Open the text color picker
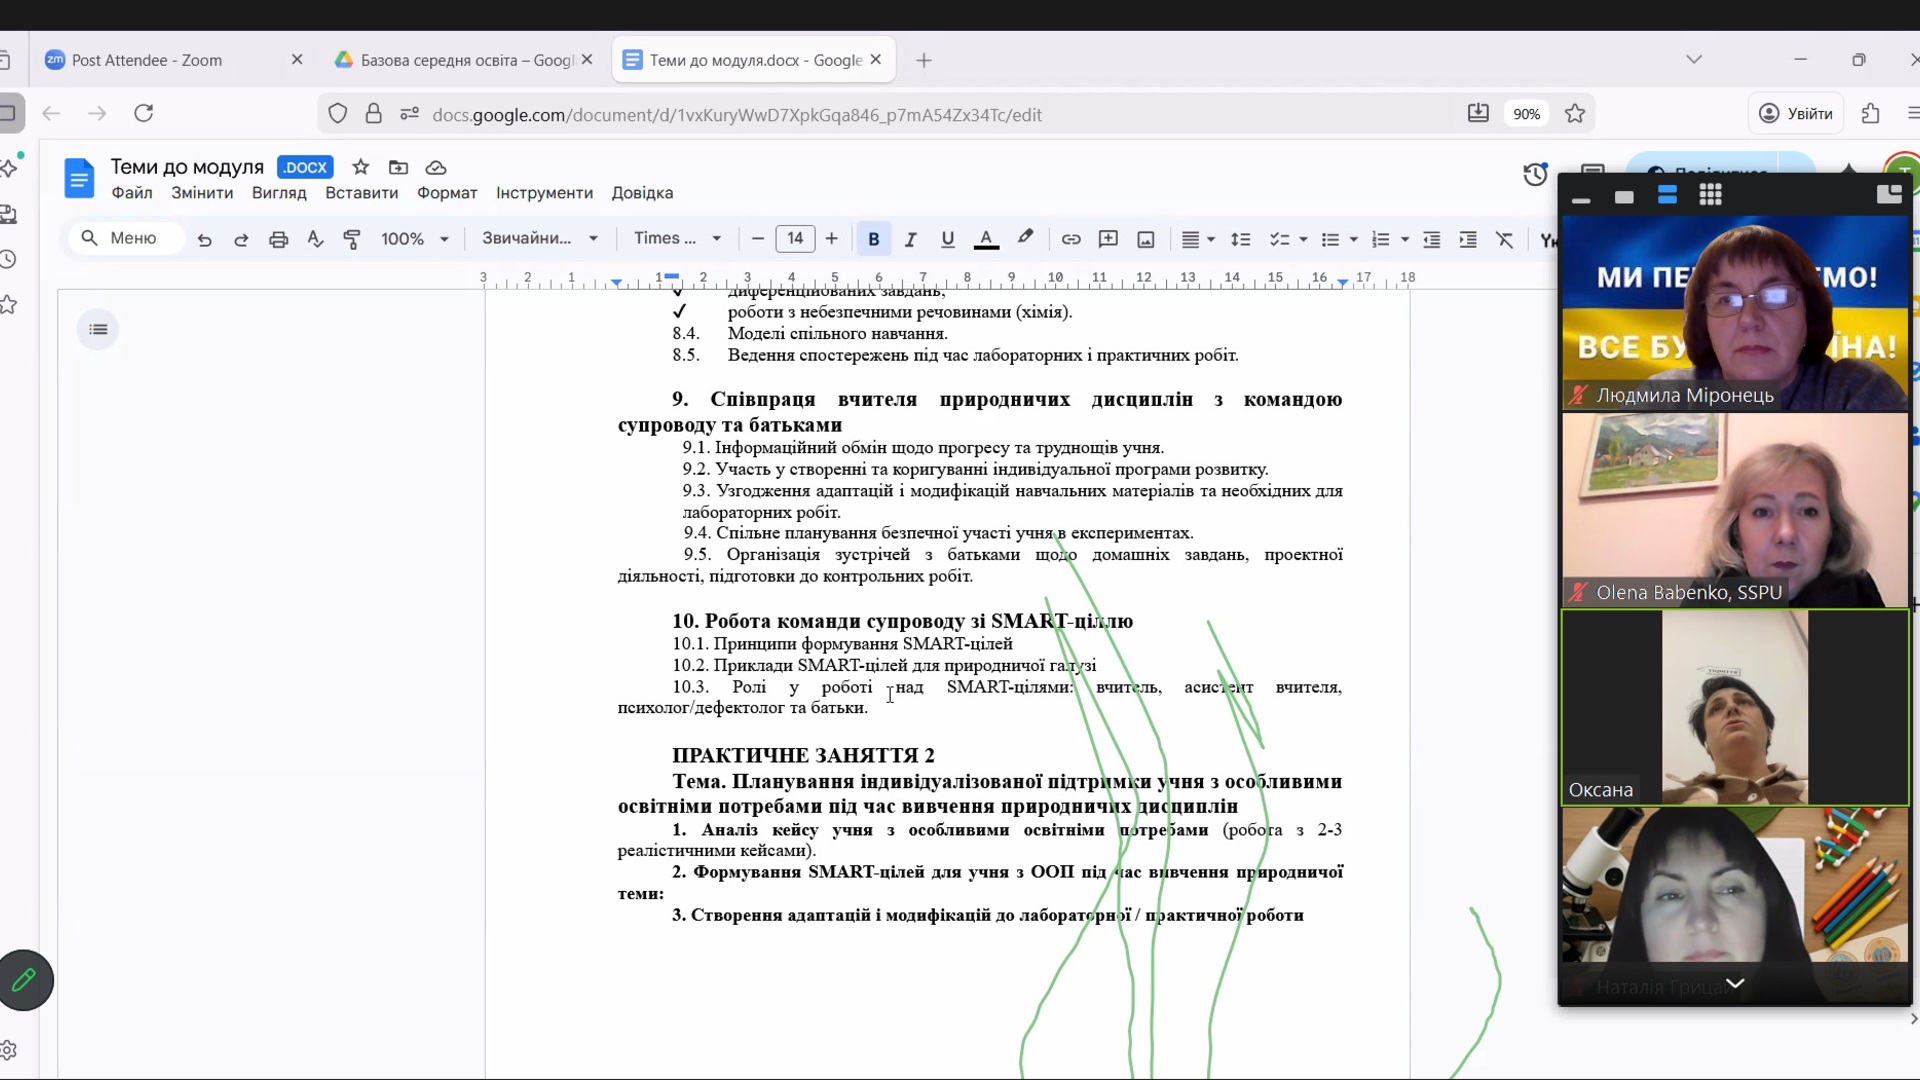1920x1080 pixels. point(986,239)
